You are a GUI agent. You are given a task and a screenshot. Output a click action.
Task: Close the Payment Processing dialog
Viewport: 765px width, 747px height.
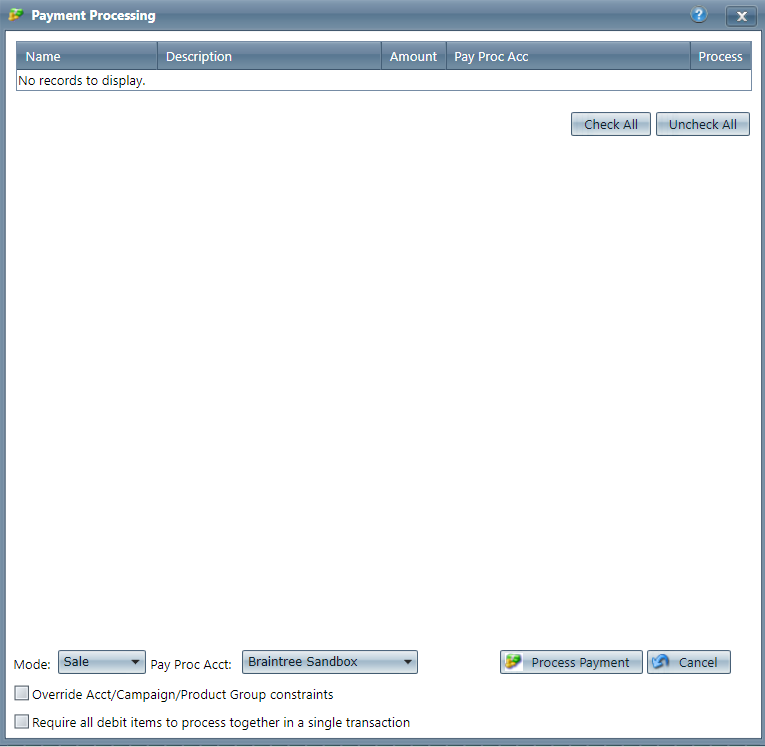(x=741, y=16)
